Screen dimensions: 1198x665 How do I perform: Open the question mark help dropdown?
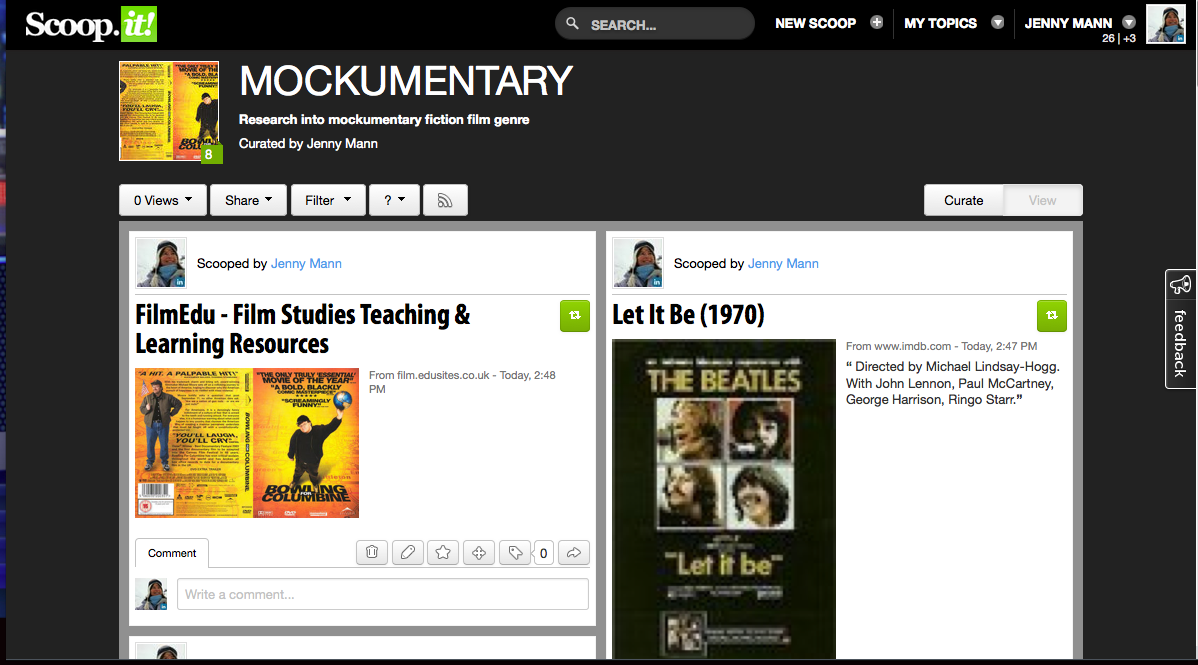(394, 200)
